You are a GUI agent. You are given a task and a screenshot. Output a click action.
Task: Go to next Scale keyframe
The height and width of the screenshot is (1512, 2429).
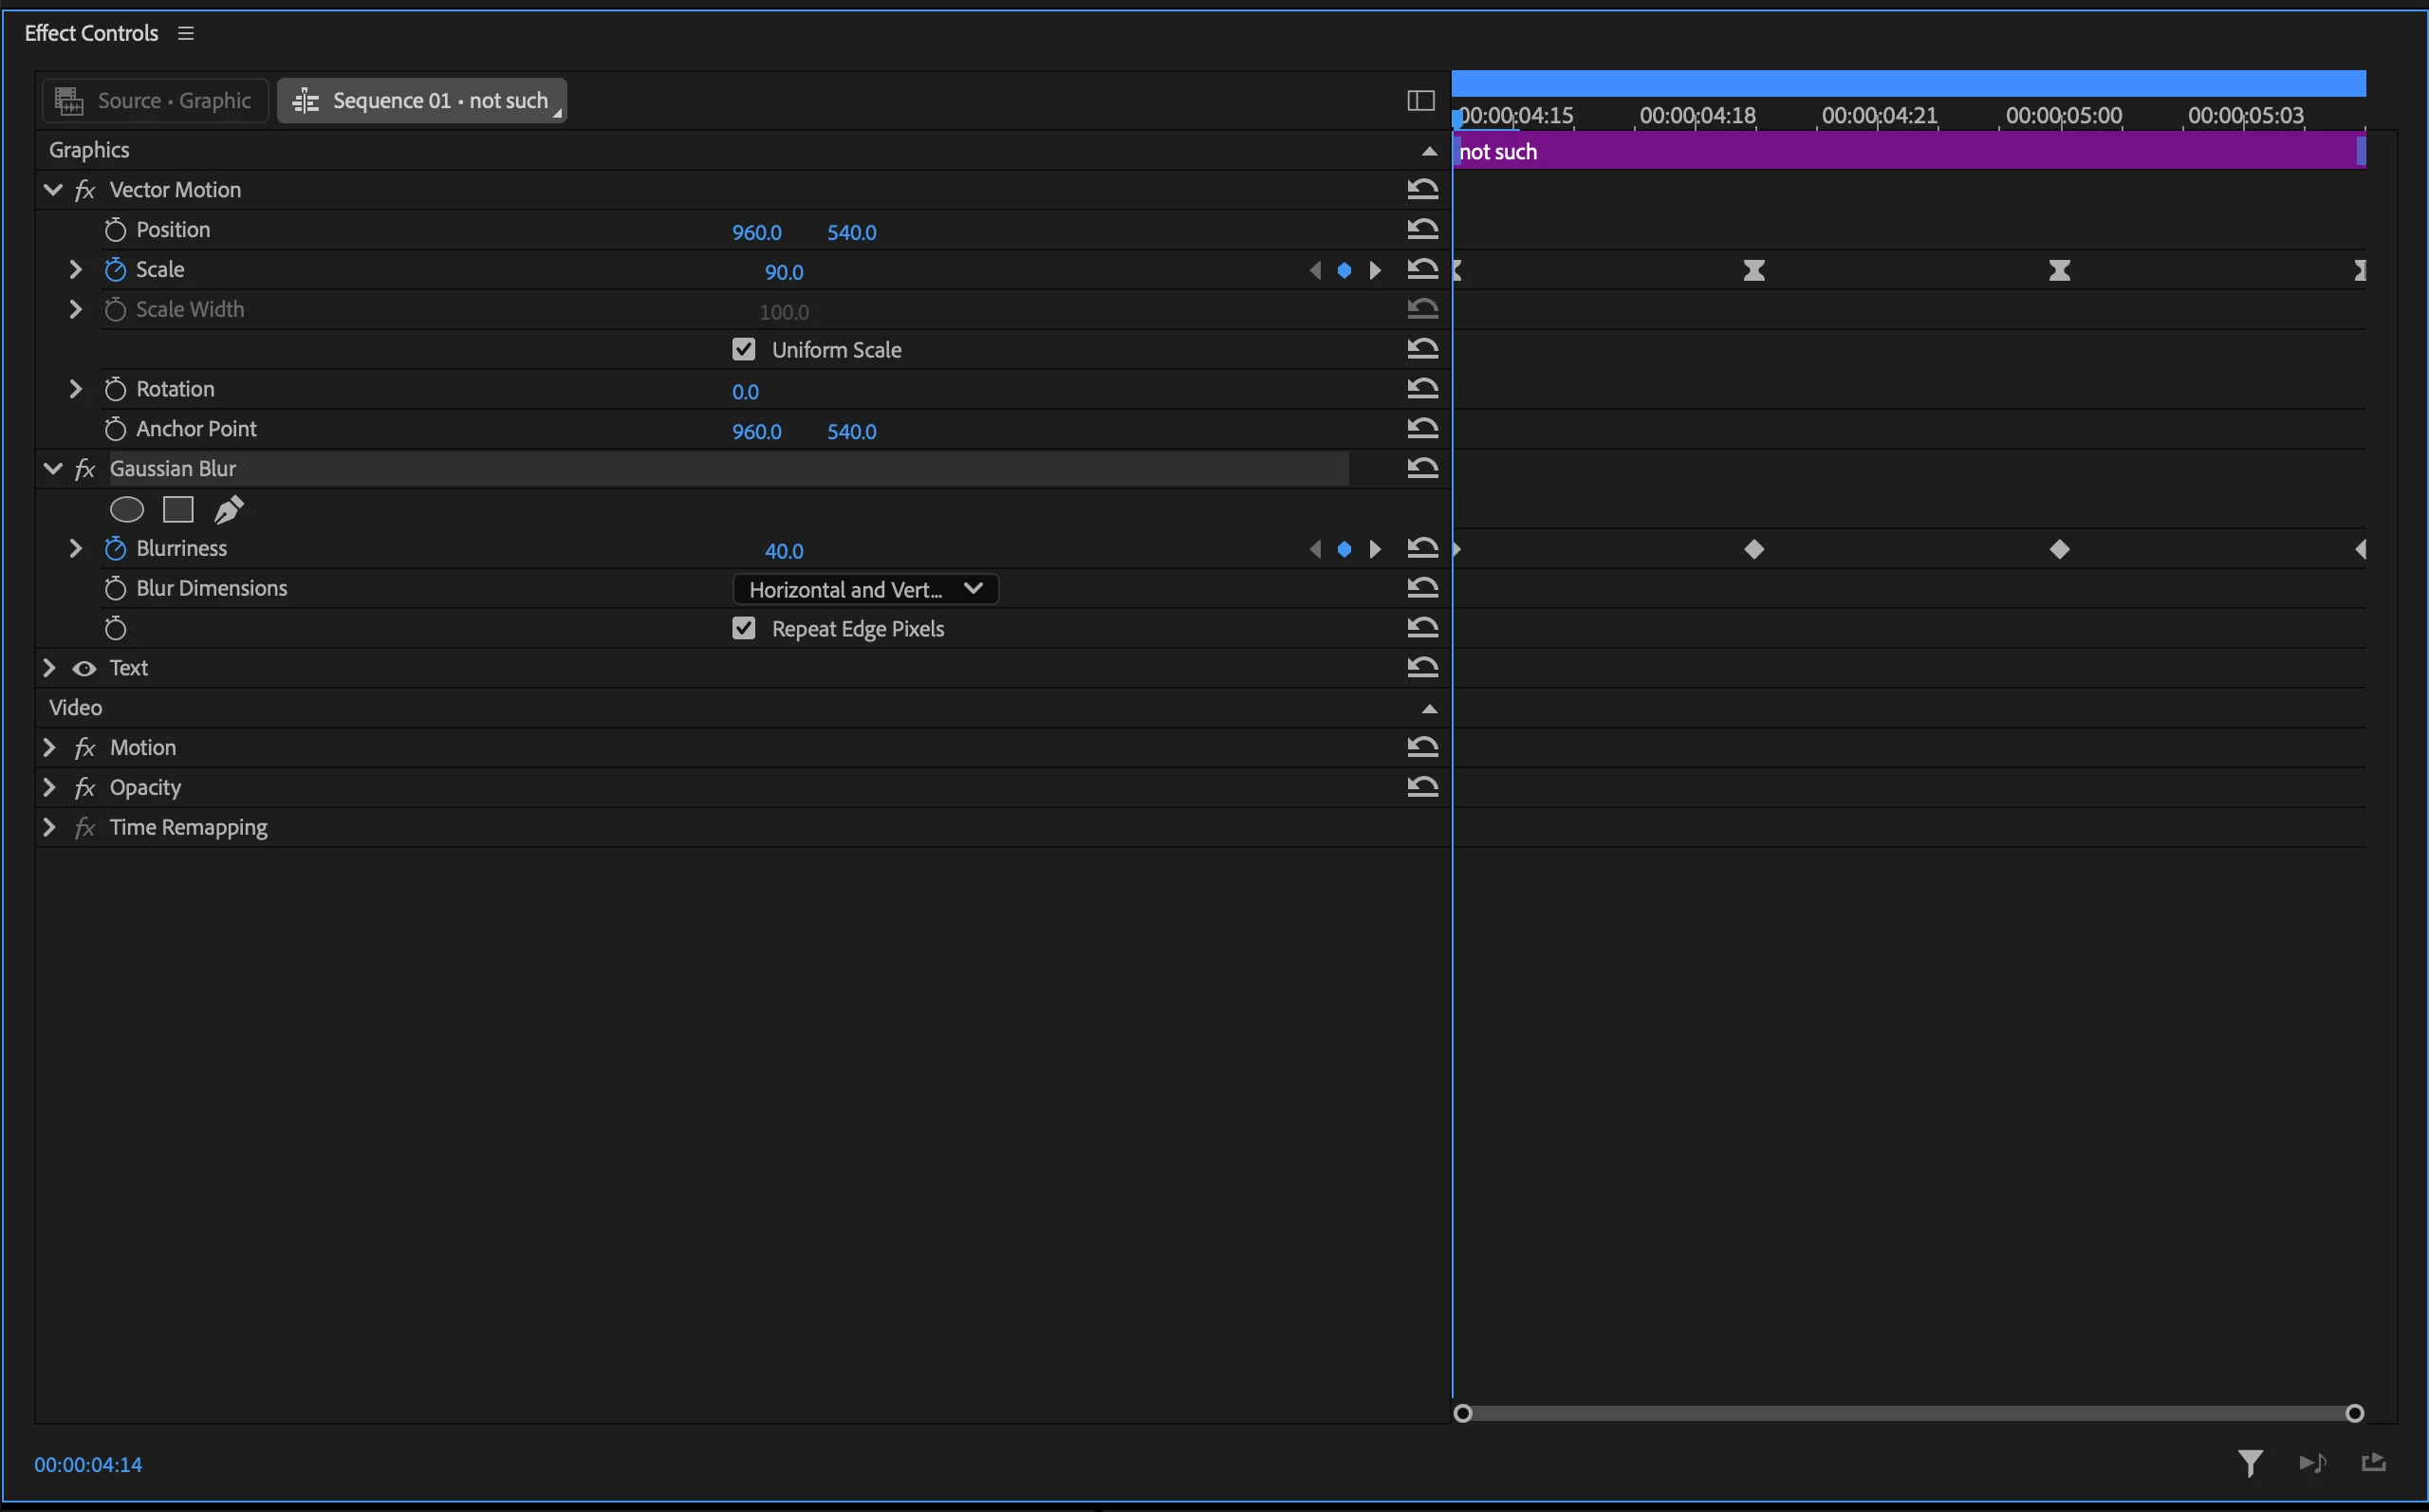point(1375,270)
